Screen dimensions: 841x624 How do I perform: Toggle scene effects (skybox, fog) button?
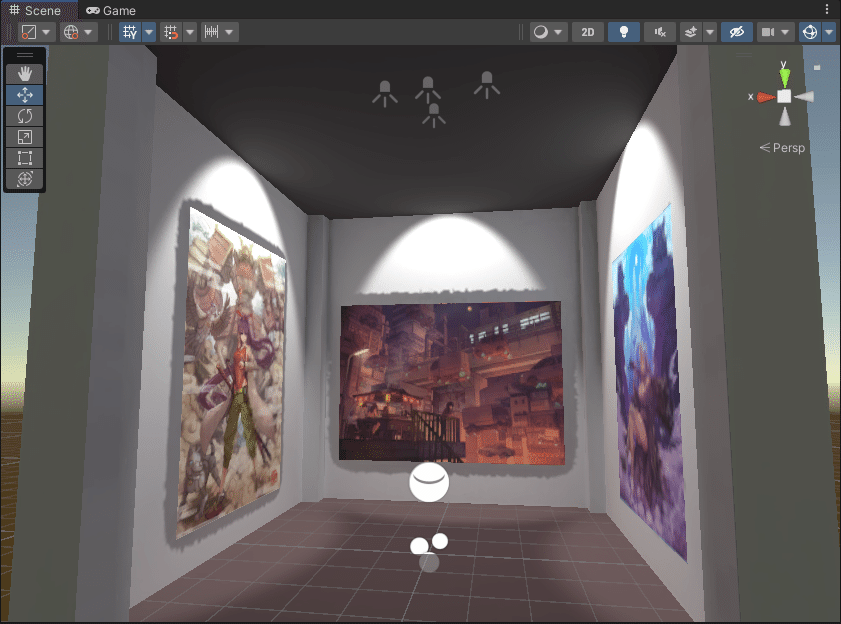691,32
